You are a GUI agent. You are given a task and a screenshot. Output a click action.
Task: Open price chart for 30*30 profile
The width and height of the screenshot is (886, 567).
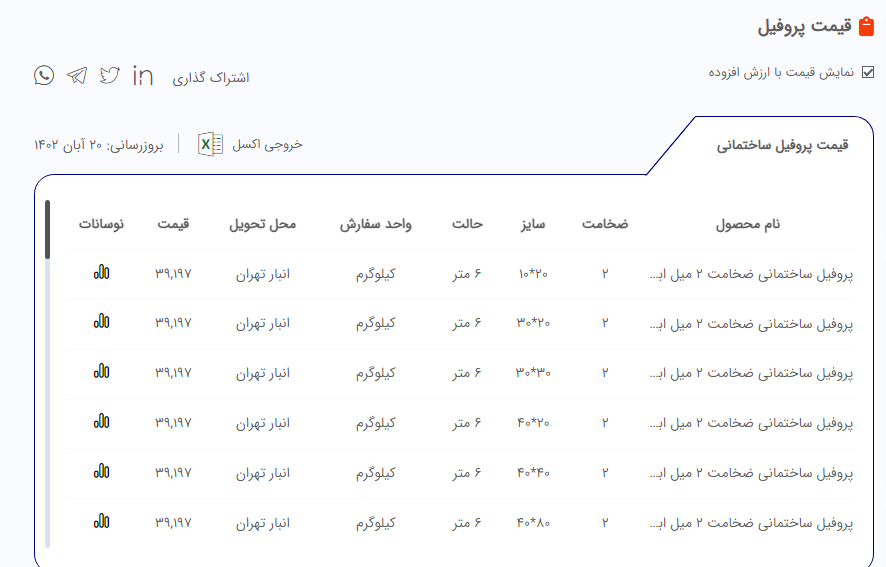tap(102, 372)
